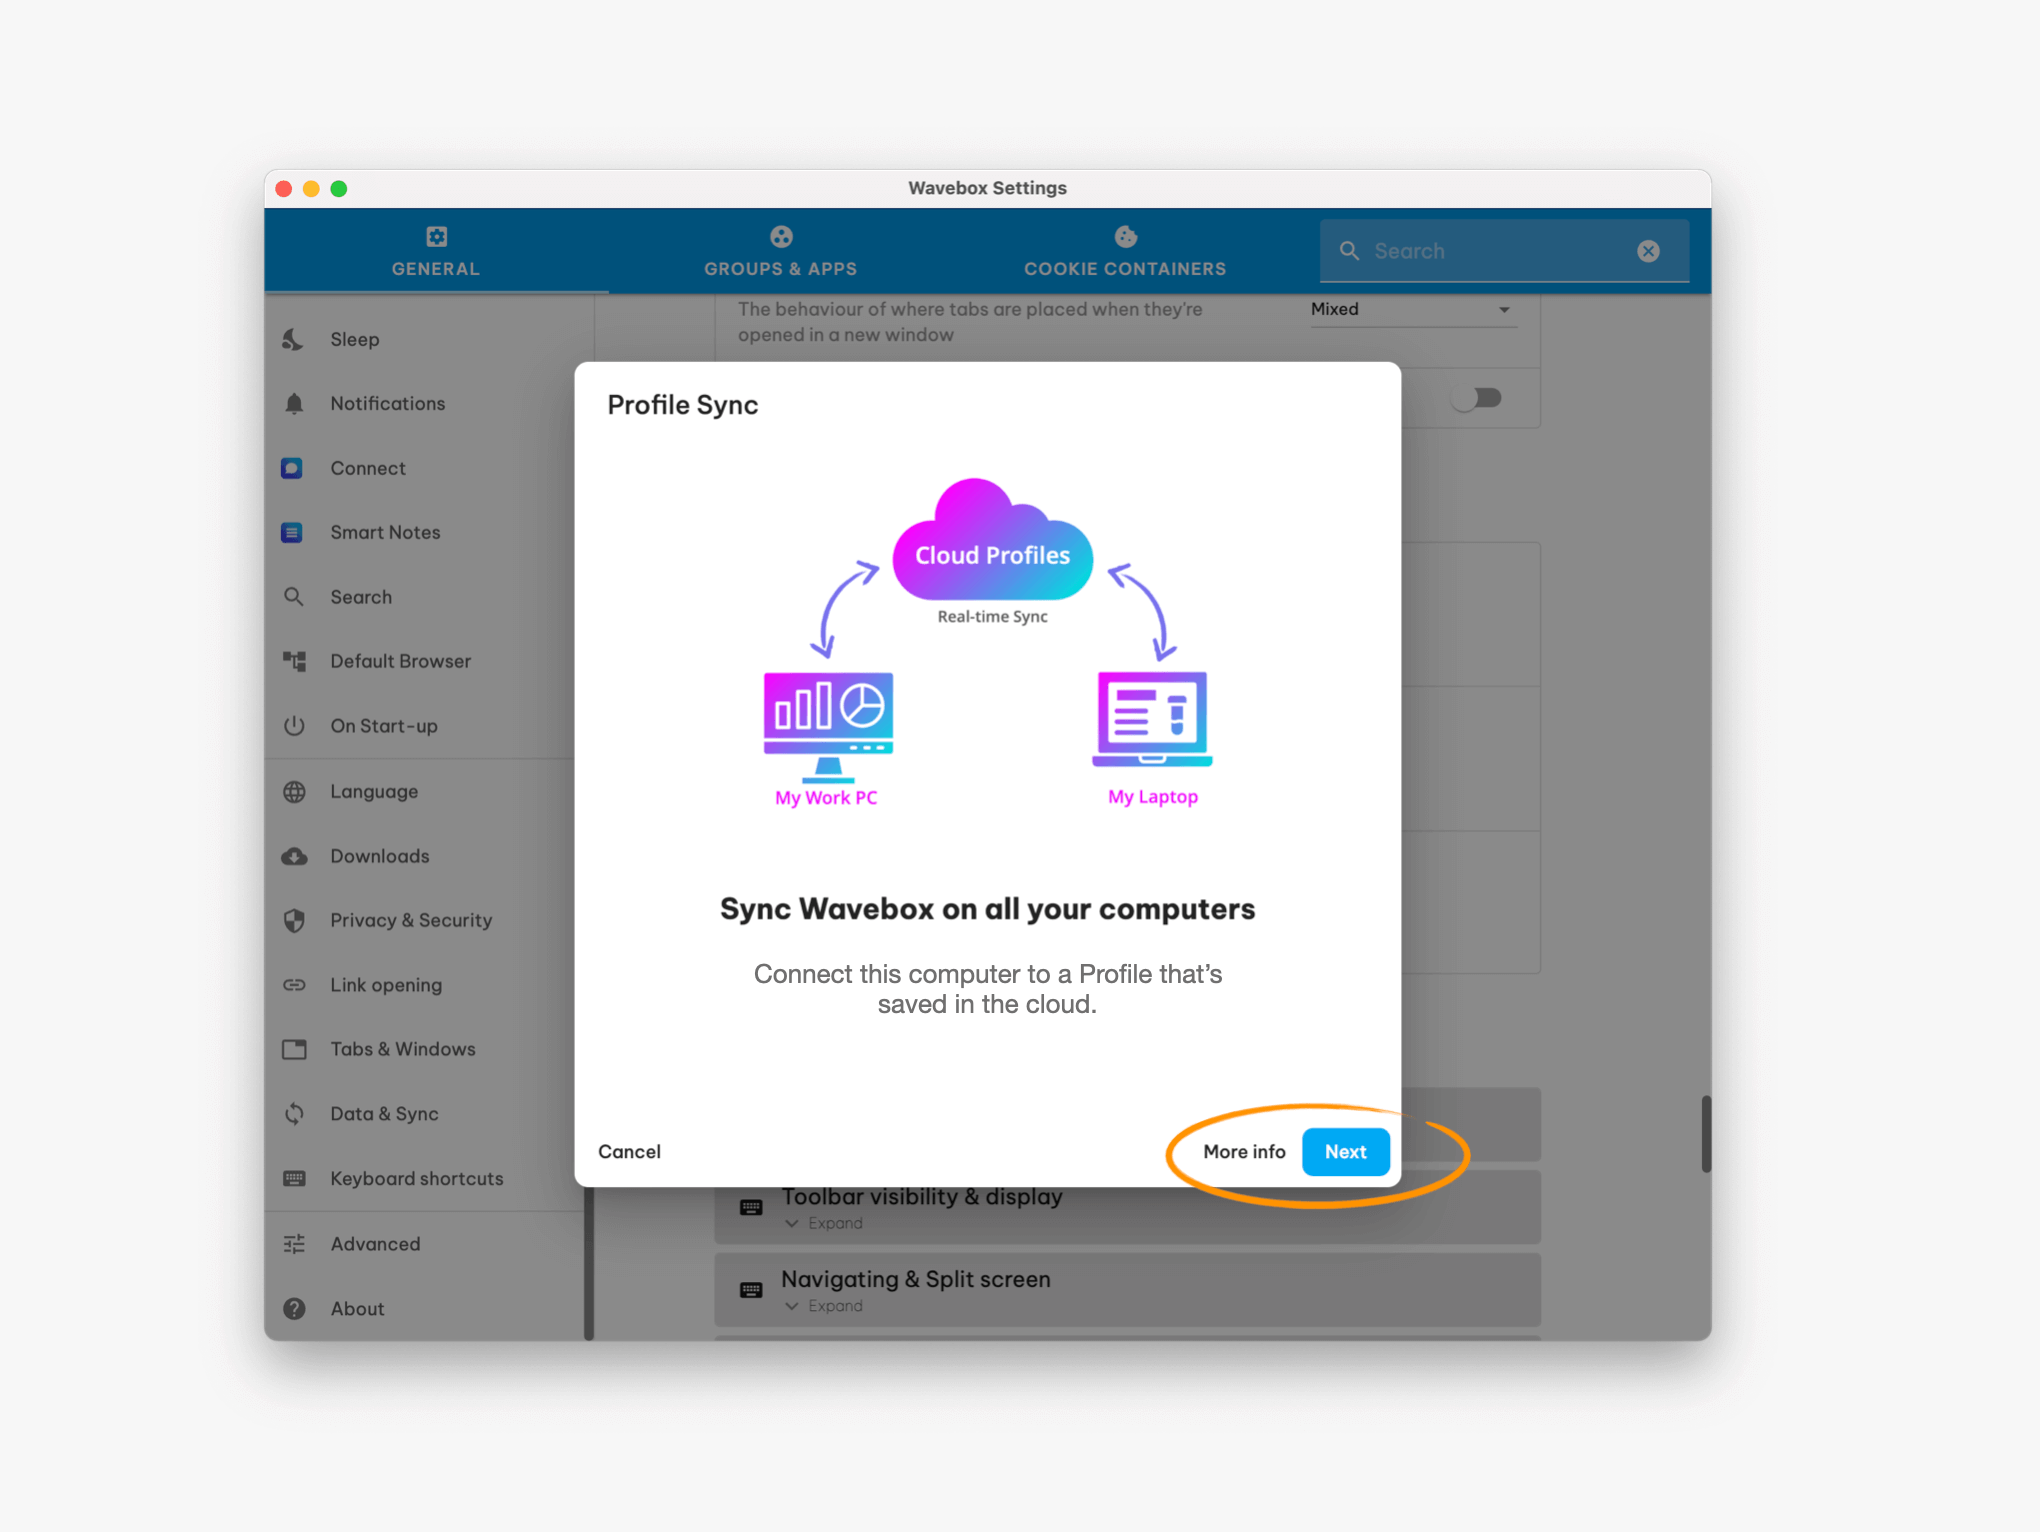2040x1532 pixels.
Task: Click the Cloud Profiles illustration
Action: 992,541
